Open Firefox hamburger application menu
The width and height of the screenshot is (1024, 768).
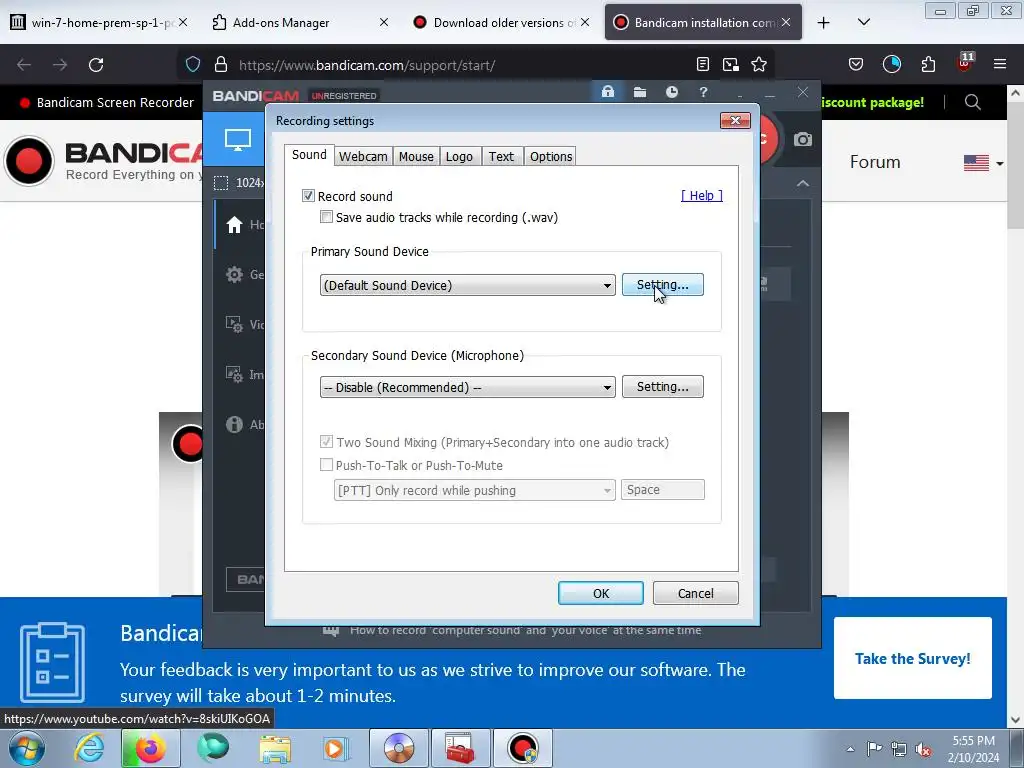tap(1000, 65)
